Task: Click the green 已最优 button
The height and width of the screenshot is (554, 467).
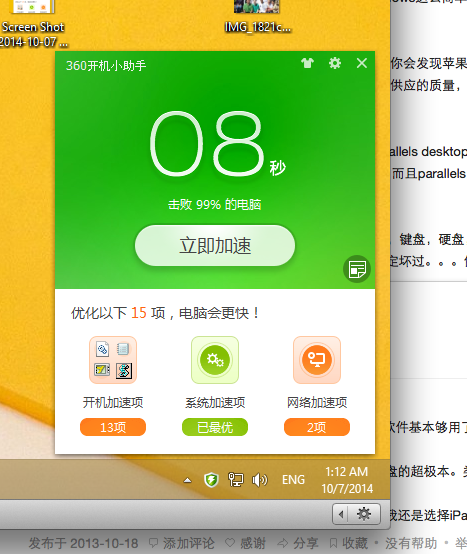Action: click(215, 427)
